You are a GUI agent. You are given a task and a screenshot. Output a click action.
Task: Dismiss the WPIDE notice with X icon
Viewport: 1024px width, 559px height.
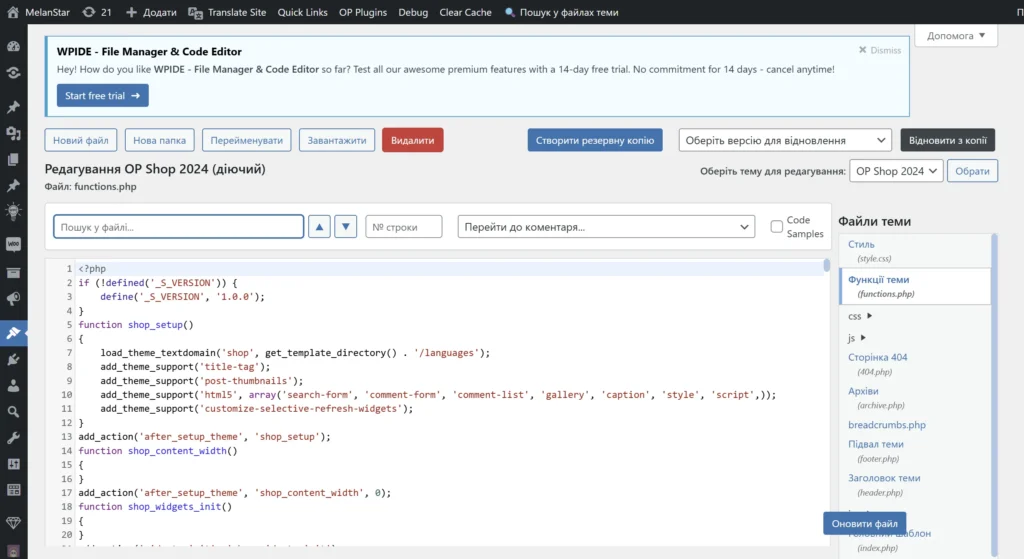862,50
